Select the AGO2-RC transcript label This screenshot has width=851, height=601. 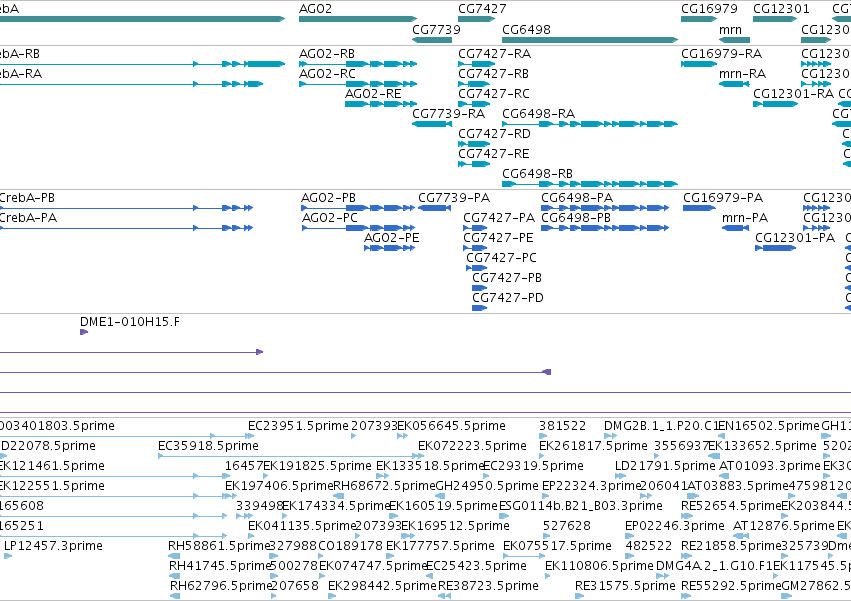point(327,74)
